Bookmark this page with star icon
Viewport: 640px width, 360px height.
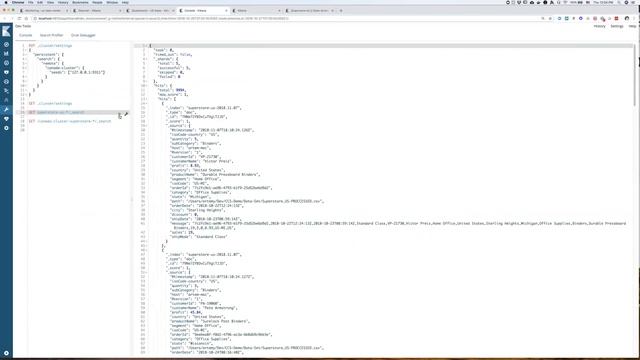point(550,18)
